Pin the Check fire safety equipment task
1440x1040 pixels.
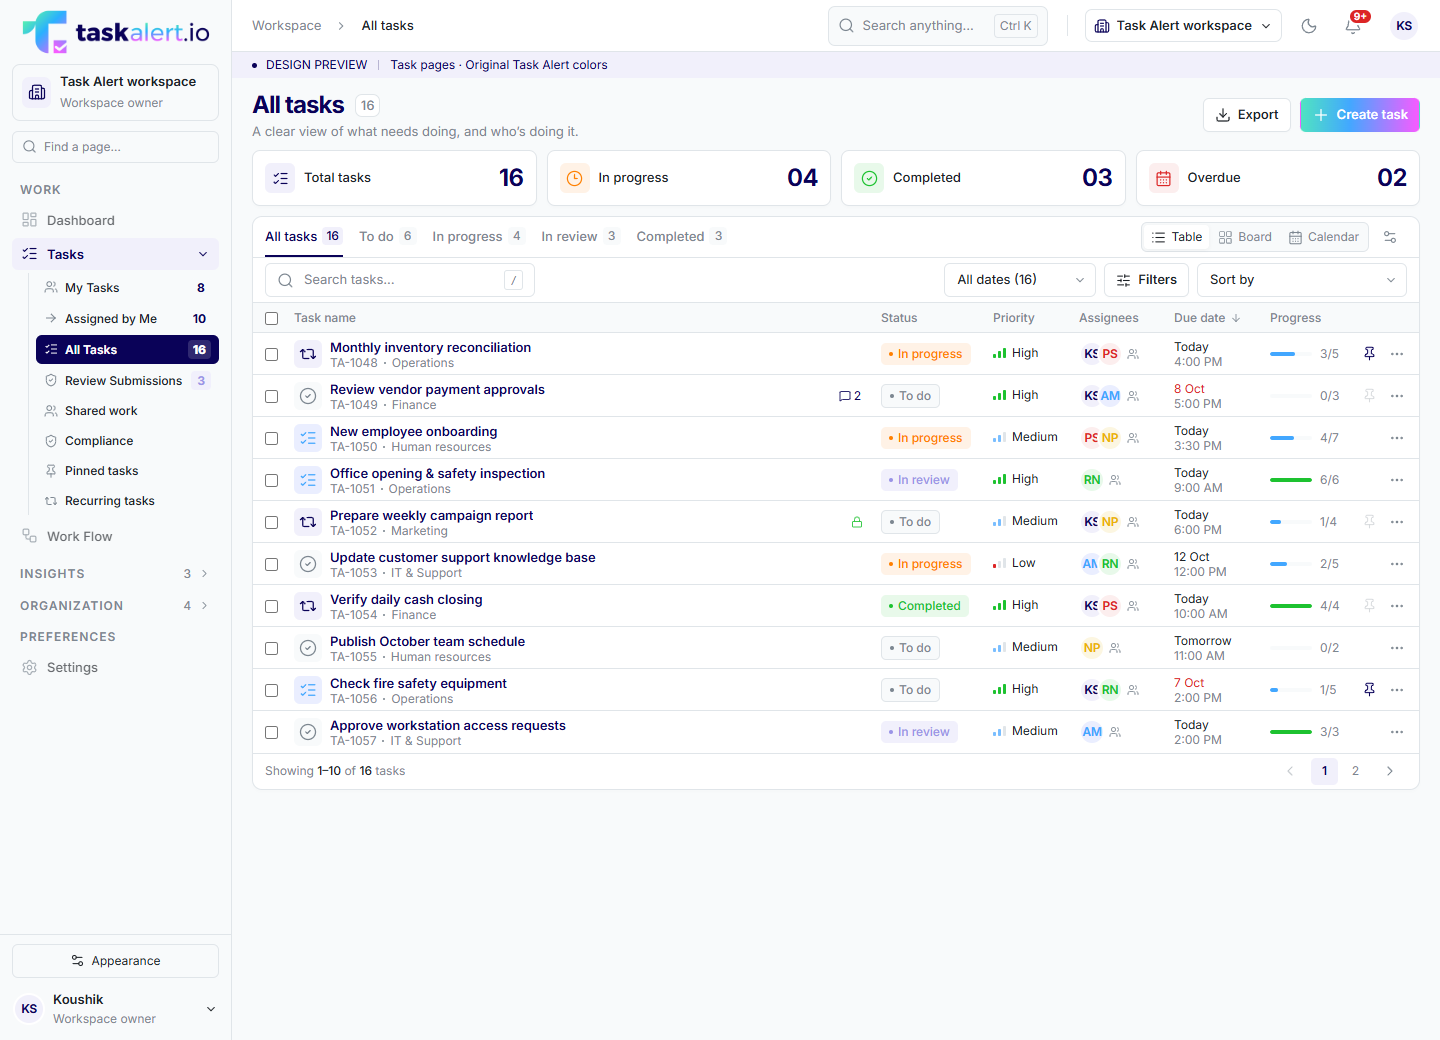(x=1369, y=690)
